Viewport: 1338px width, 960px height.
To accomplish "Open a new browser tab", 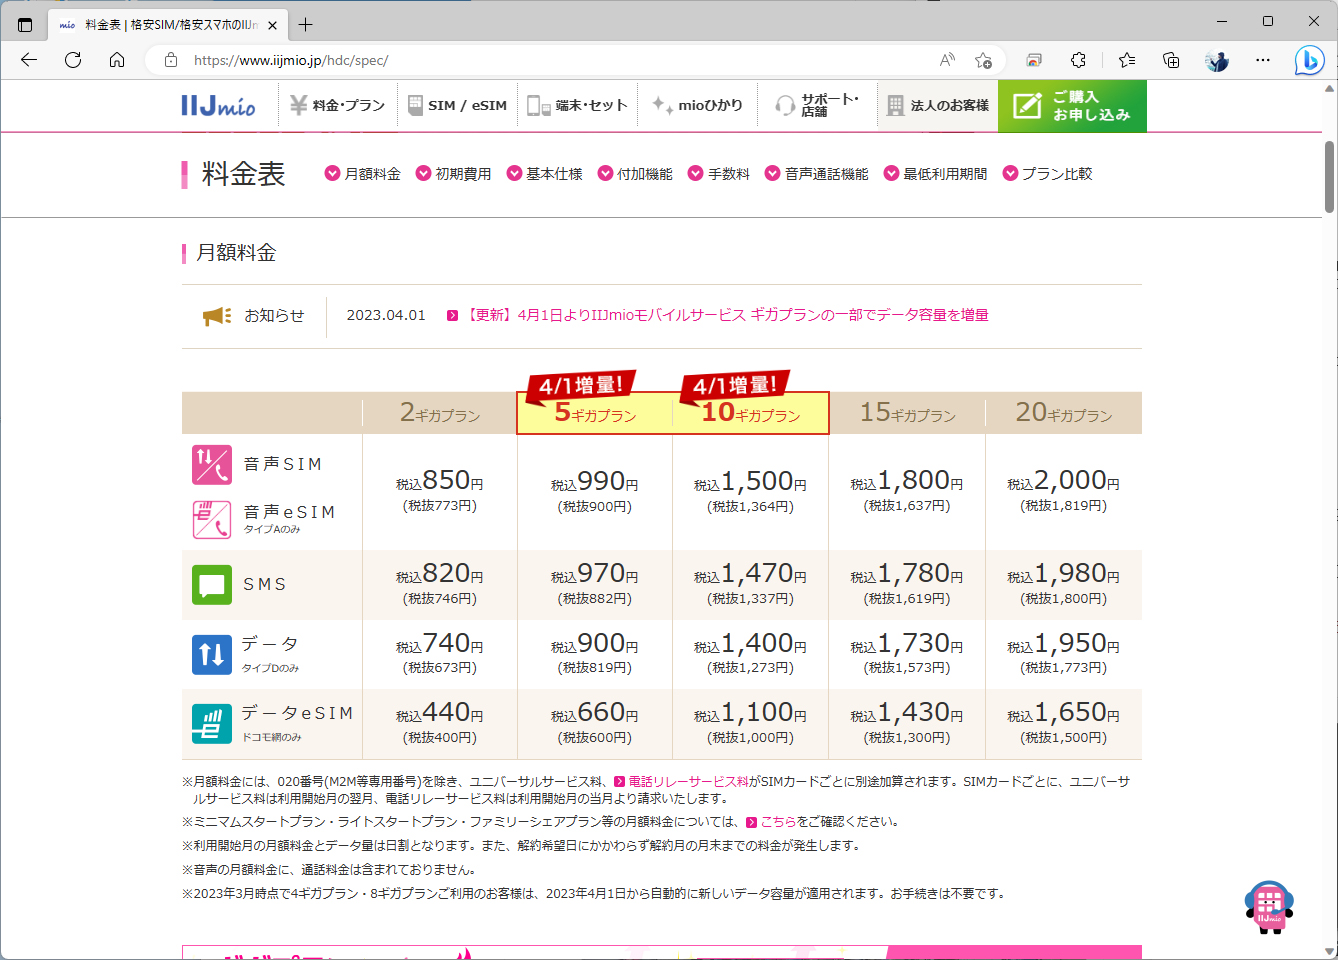I will click(306, 24).
